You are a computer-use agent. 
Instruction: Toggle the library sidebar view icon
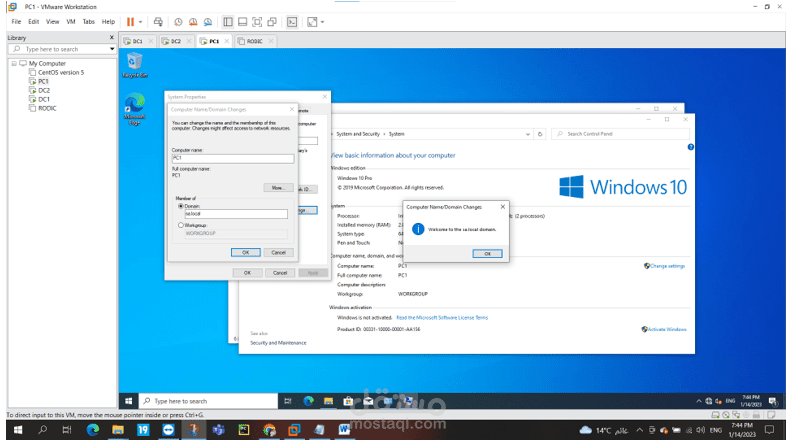228,22
